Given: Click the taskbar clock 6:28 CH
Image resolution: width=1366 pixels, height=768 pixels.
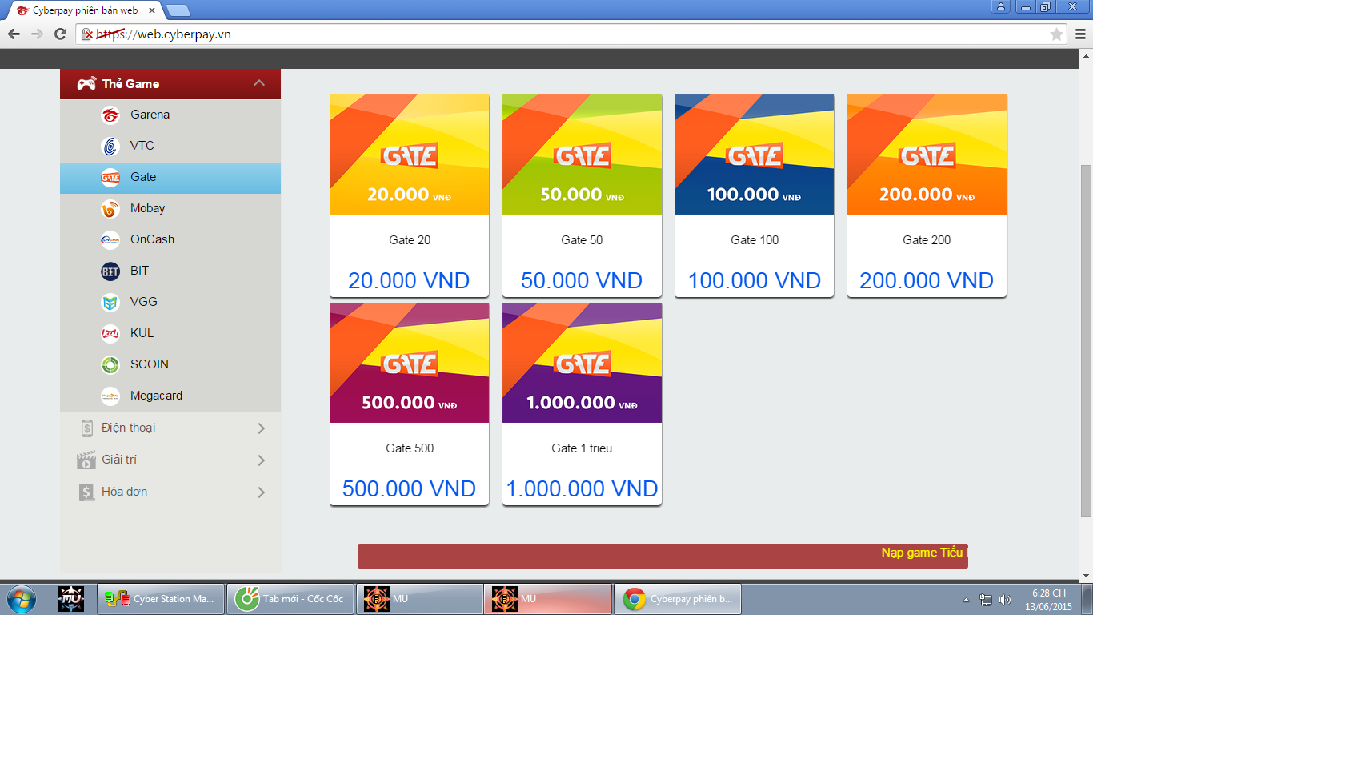Looking at the screenshot, I should click(1048, 600).
